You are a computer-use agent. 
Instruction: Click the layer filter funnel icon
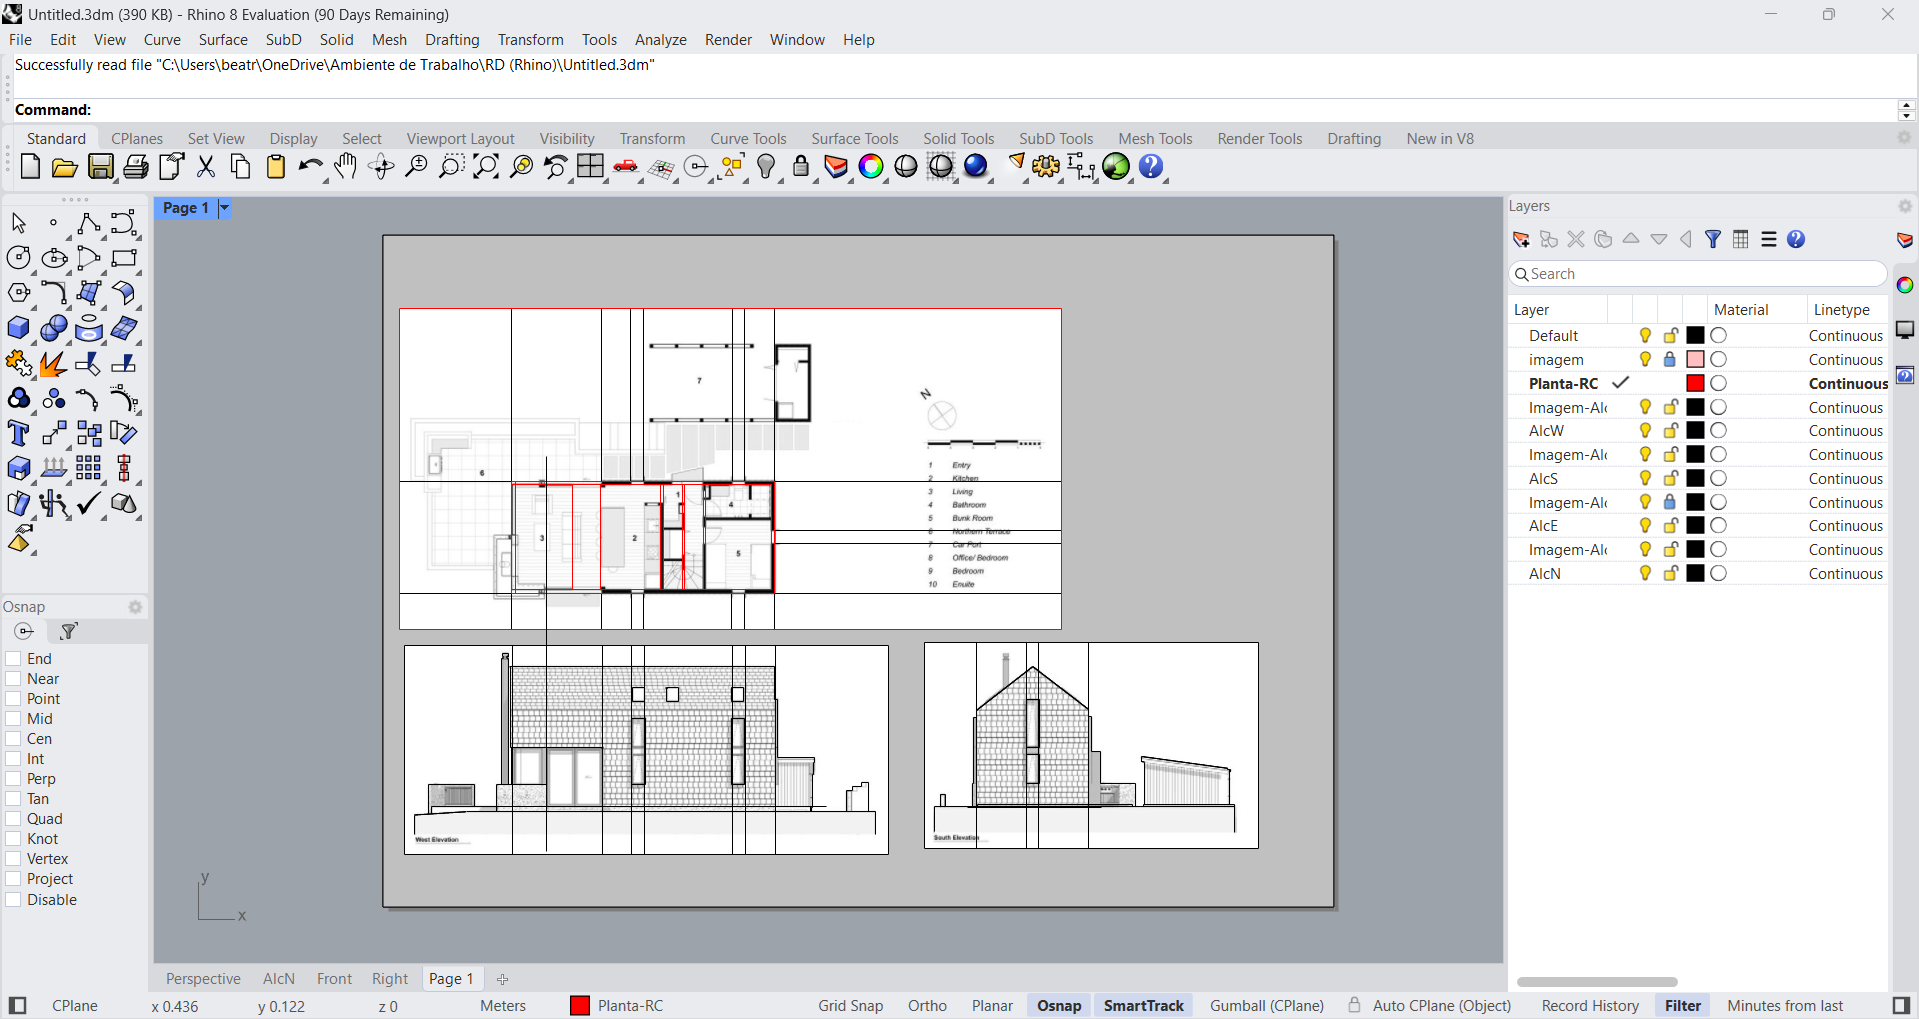tap(1713, 239)
